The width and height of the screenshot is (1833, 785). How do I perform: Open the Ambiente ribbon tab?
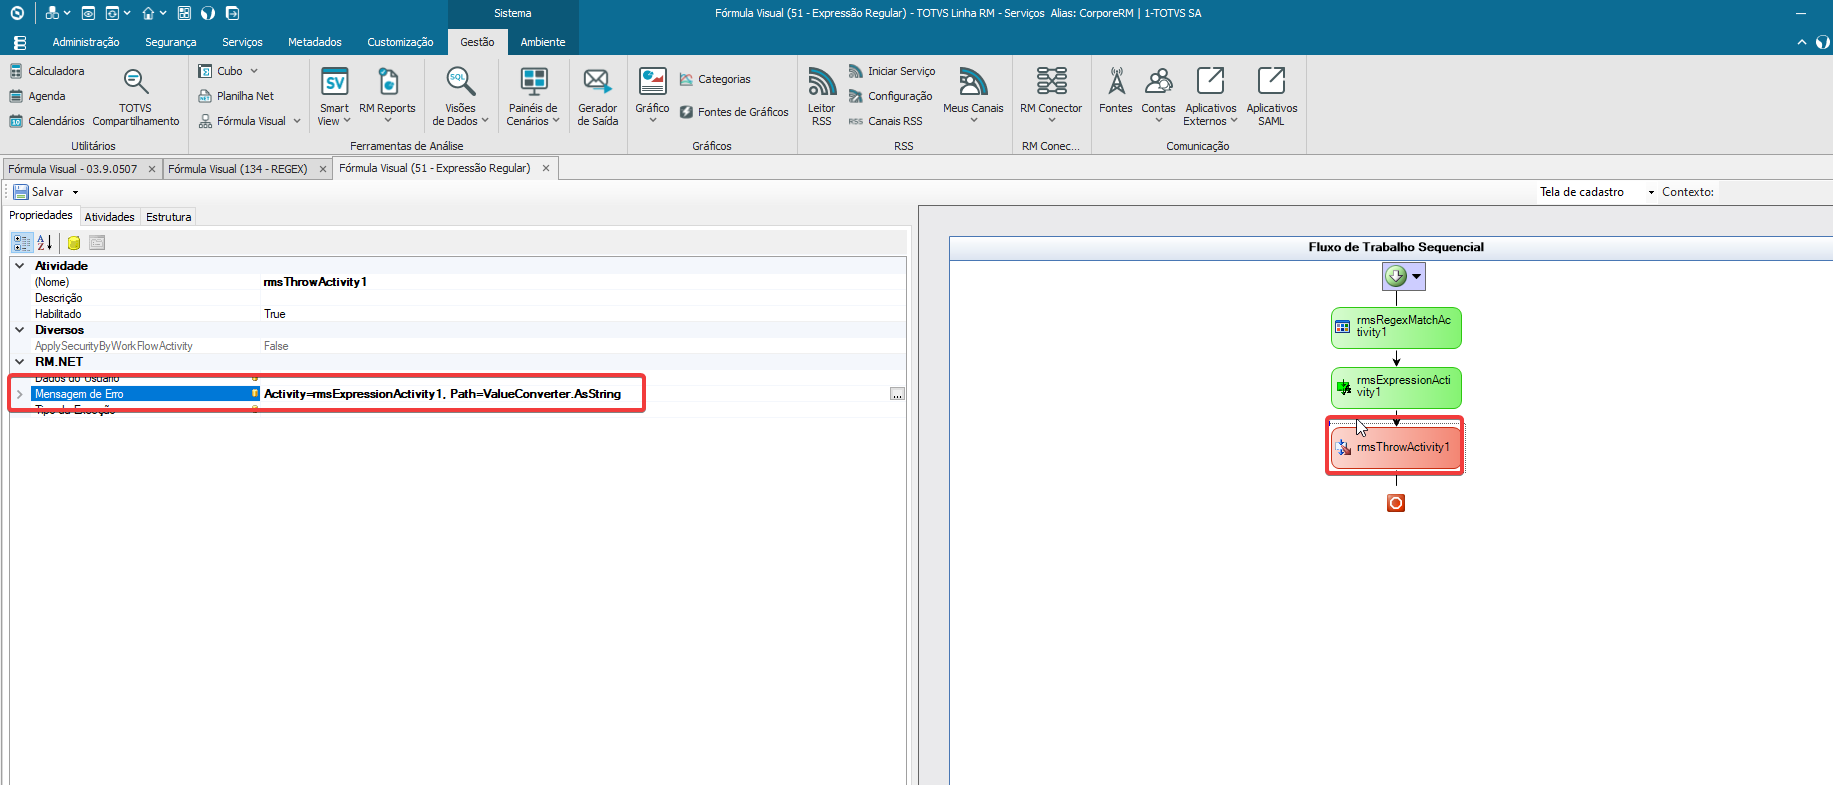(543, 42)
